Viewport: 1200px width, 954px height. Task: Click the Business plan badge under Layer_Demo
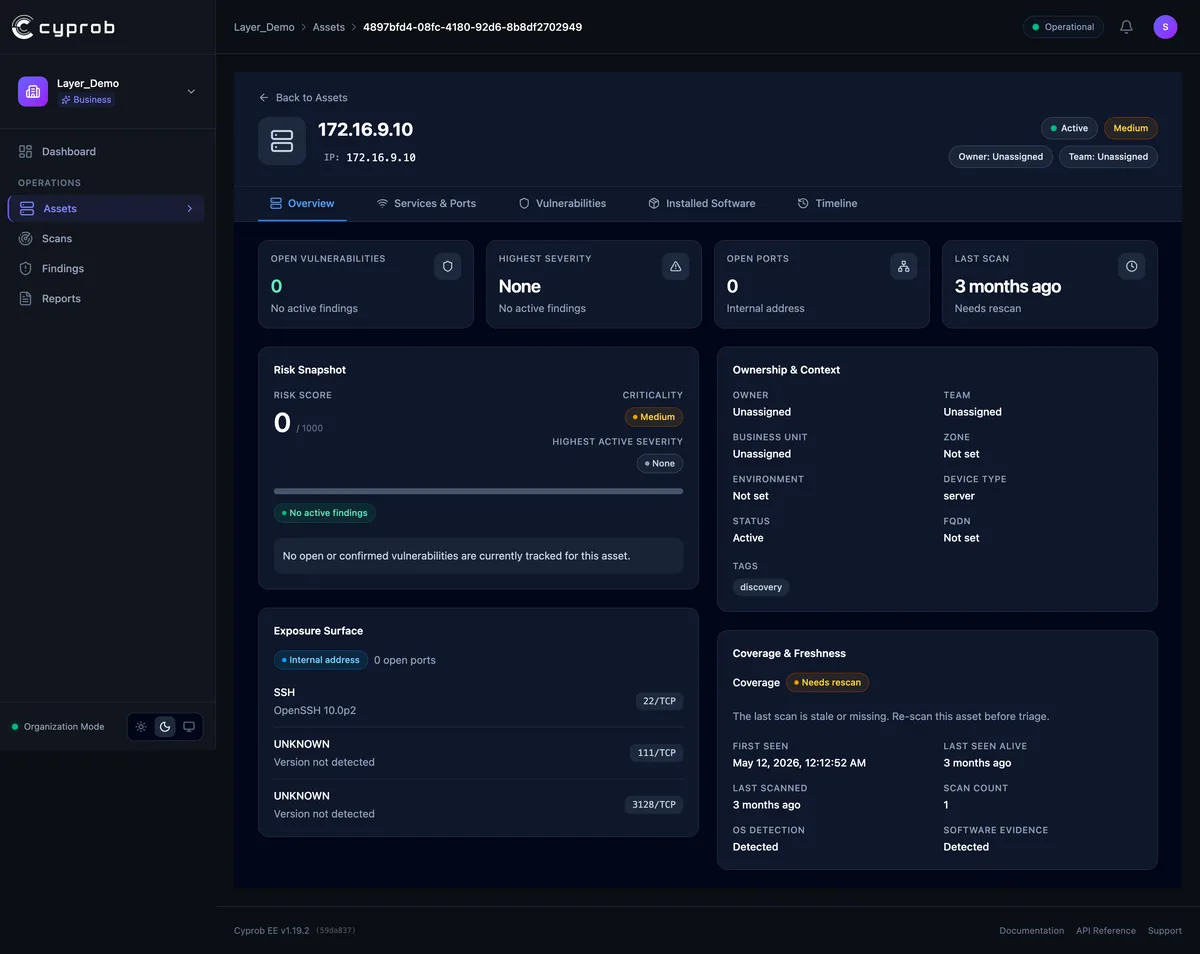pyautogui.click(x=86, y=100)
